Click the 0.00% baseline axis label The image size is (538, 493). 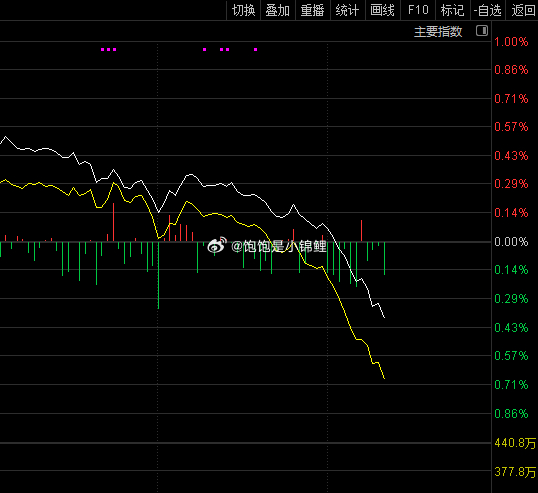[511, 242]
